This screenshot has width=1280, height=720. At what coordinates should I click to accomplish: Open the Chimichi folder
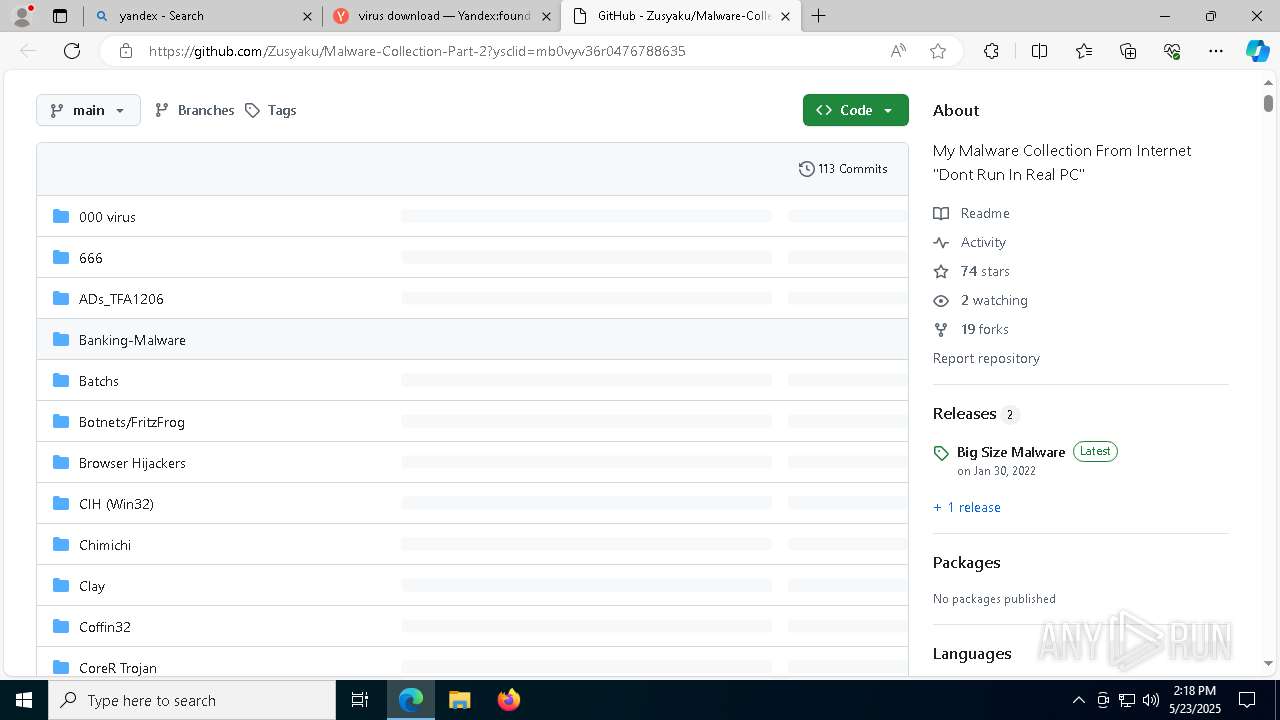[x=105, y=545]
